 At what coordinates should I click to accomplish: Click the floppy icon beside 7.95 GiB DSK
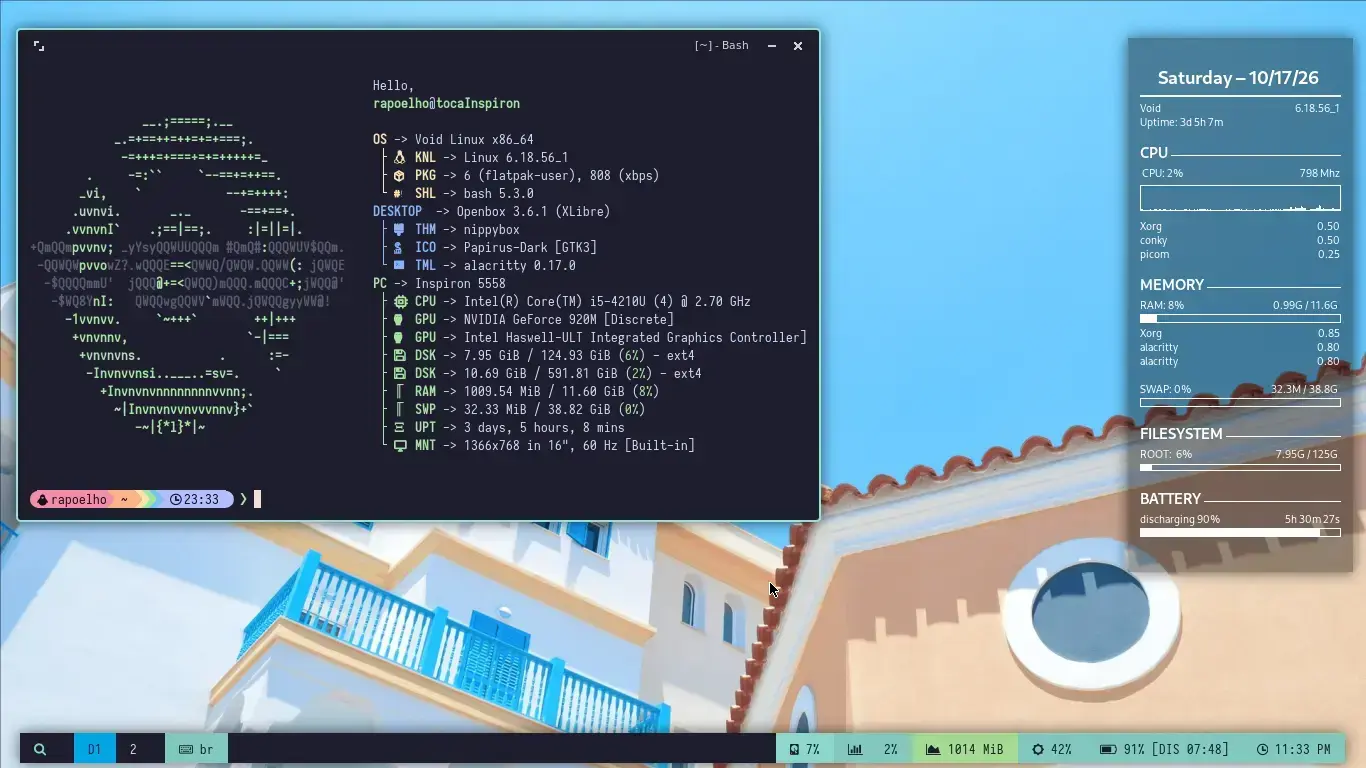[x=400, y=355]
